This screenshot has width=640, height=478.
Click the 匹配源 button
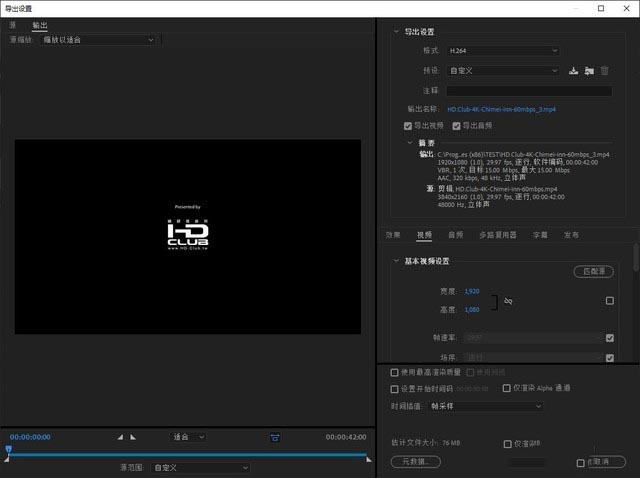(593, 272)
